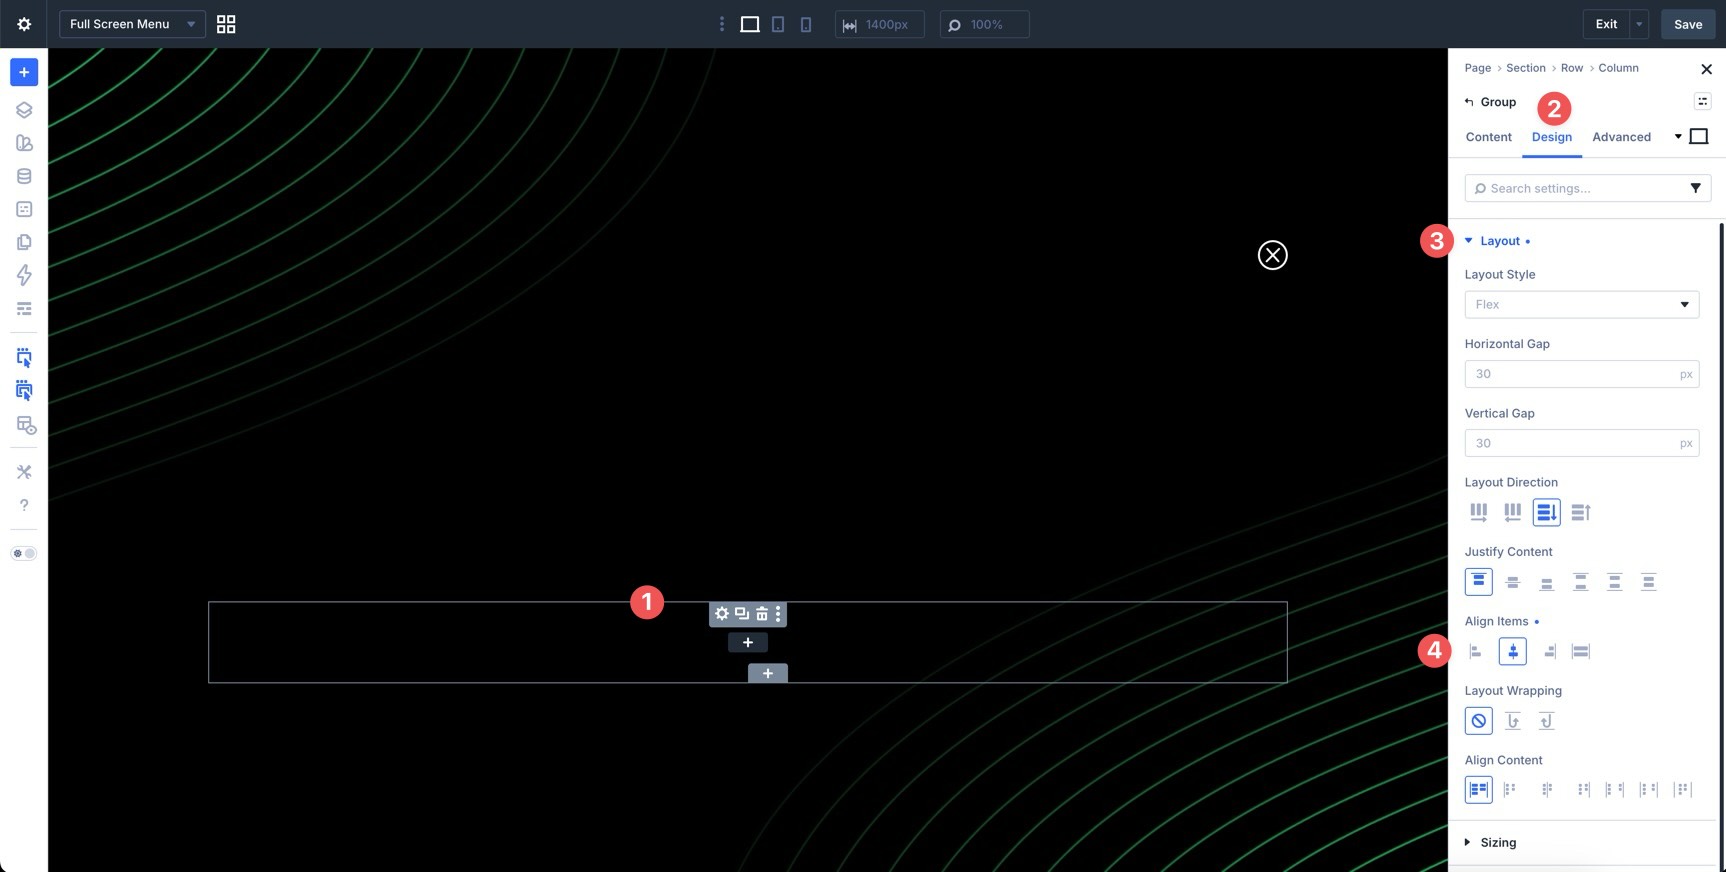Click the Vertical Gap input field
This screenshot has width=1726, height=872.
click(1582, 443)
